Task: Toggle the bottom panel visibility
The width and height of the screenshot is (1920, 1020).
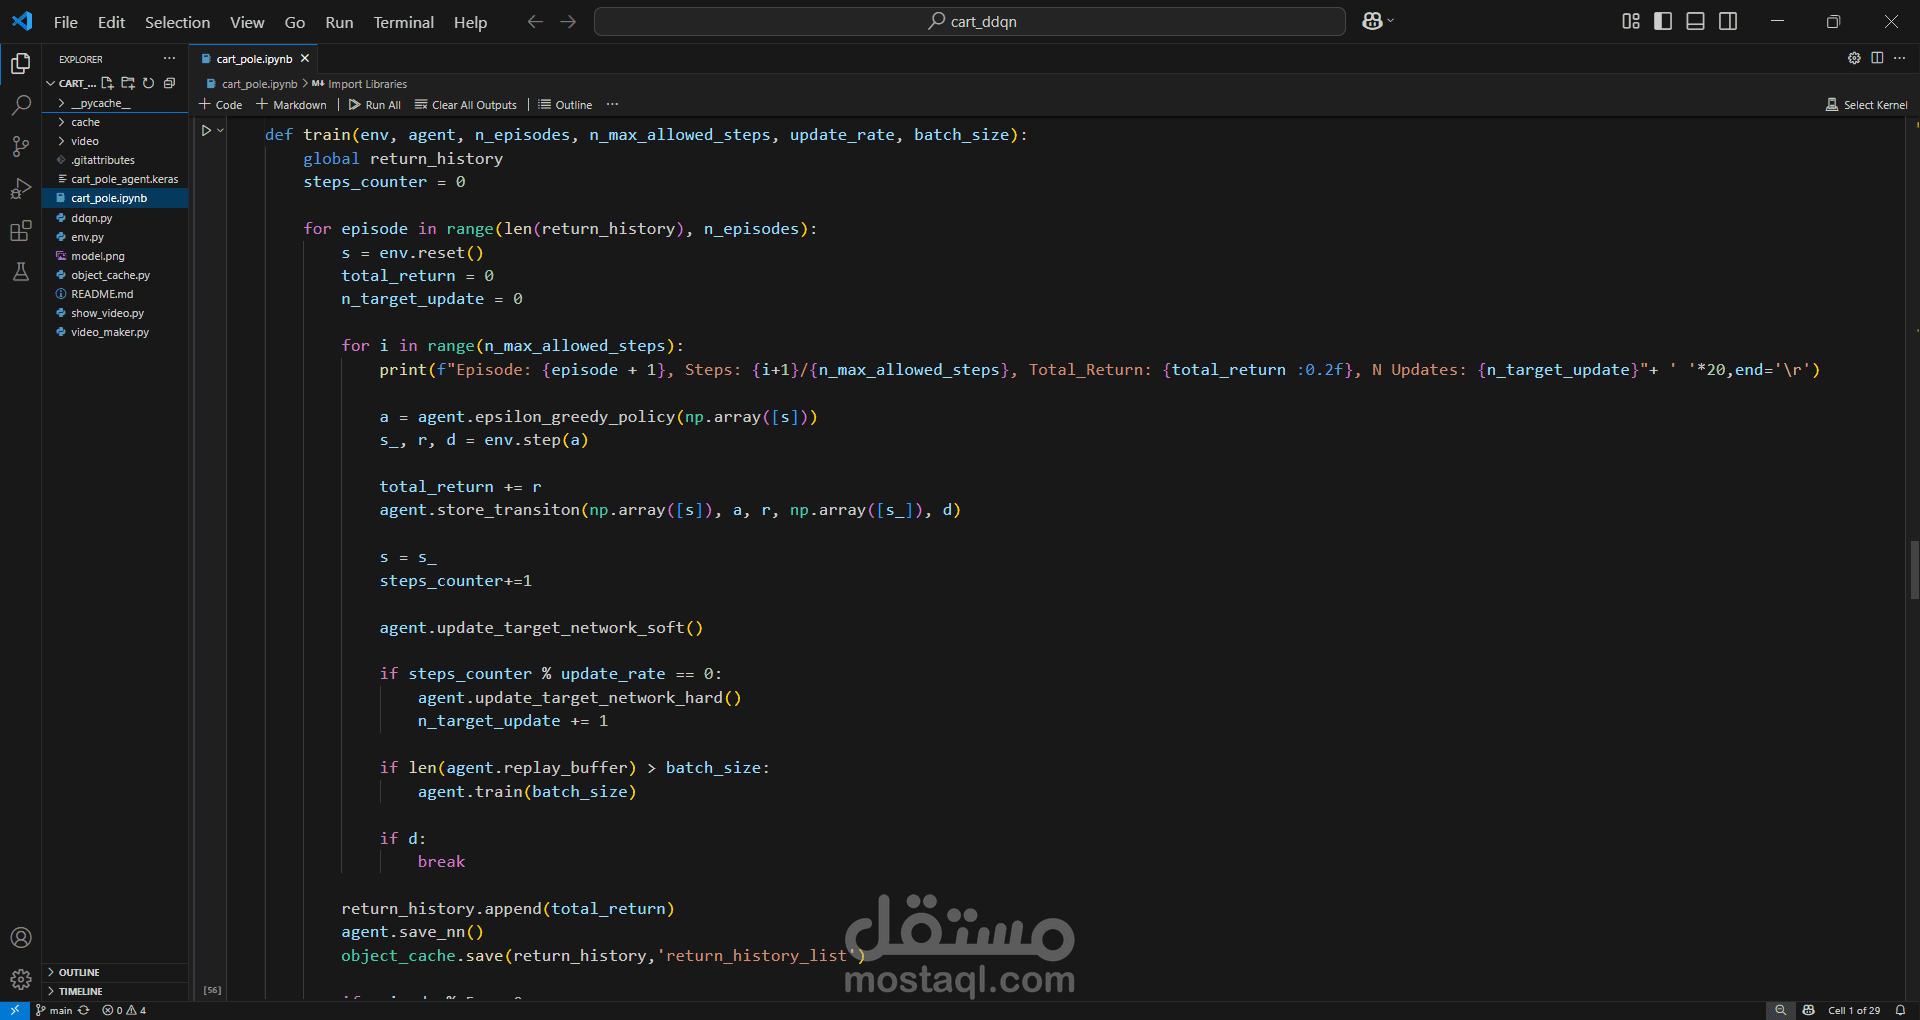Action: point(1695,21)
